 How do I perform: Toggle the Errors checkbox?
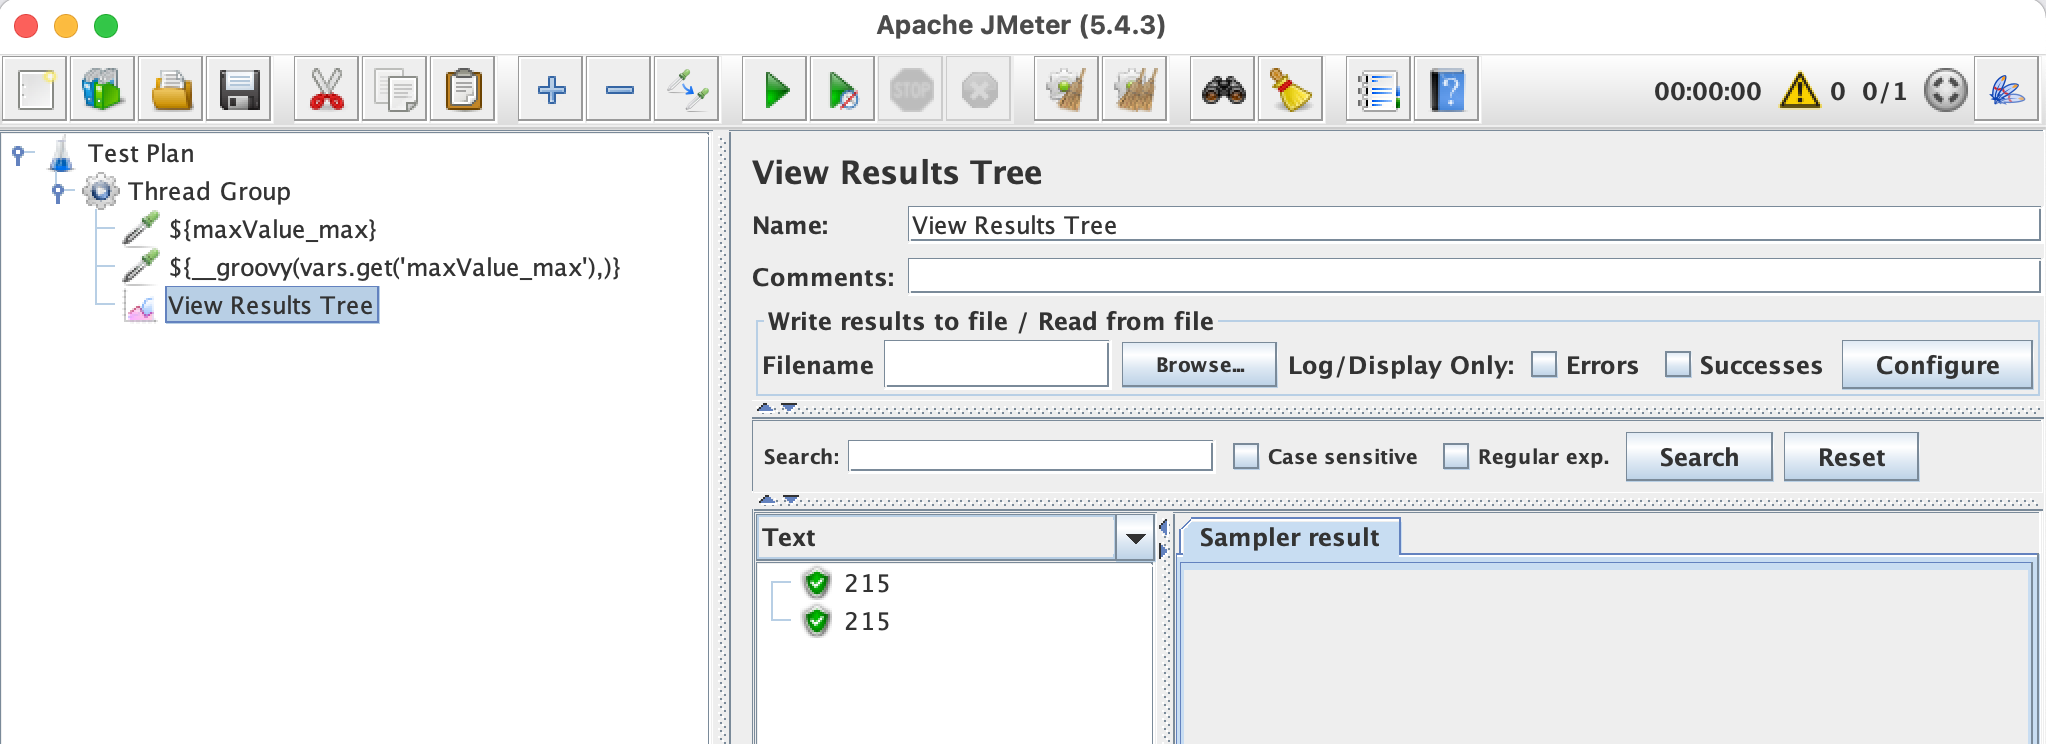[x=1544, y=364]
